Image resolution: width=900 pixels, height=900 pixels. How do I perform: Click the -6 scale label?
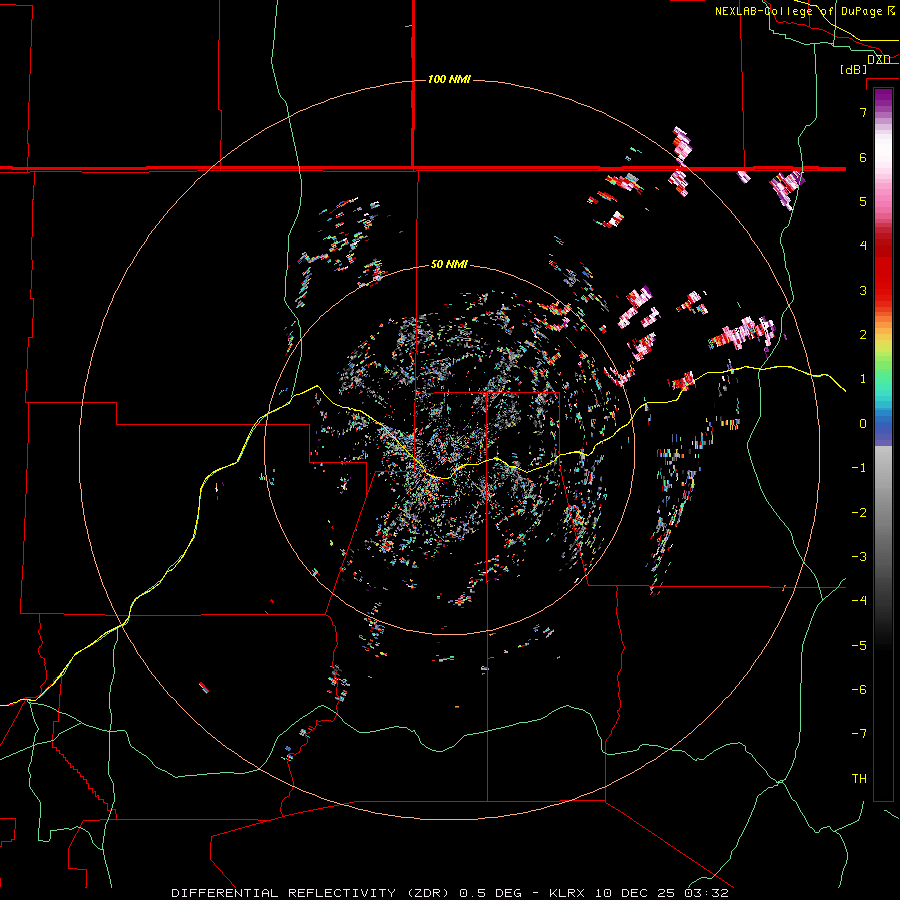click(859, 690)
